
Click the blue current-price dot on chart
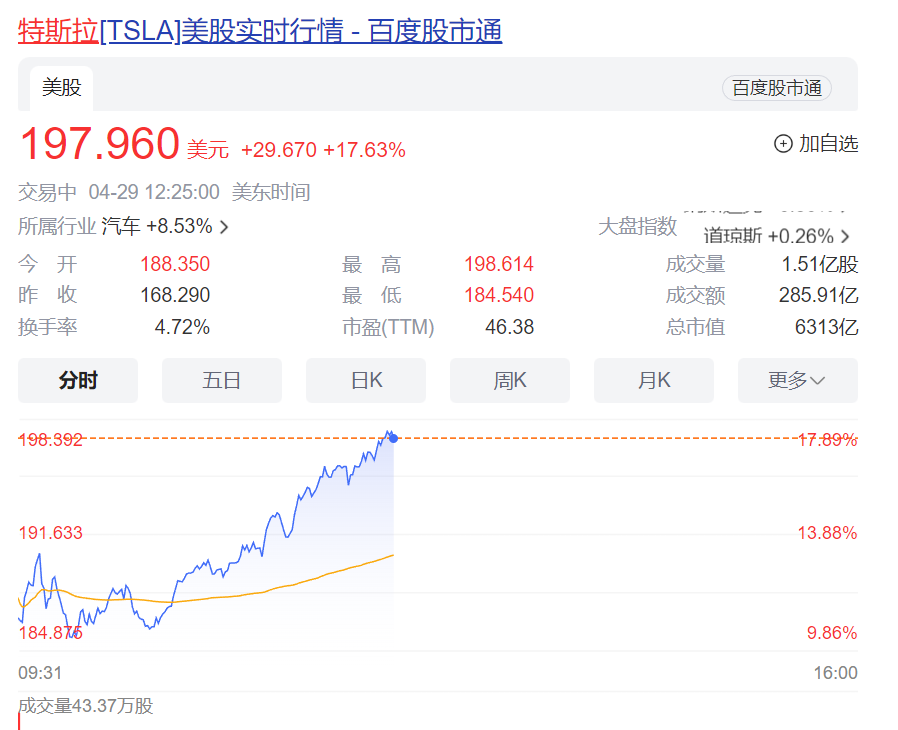point(393,438)
